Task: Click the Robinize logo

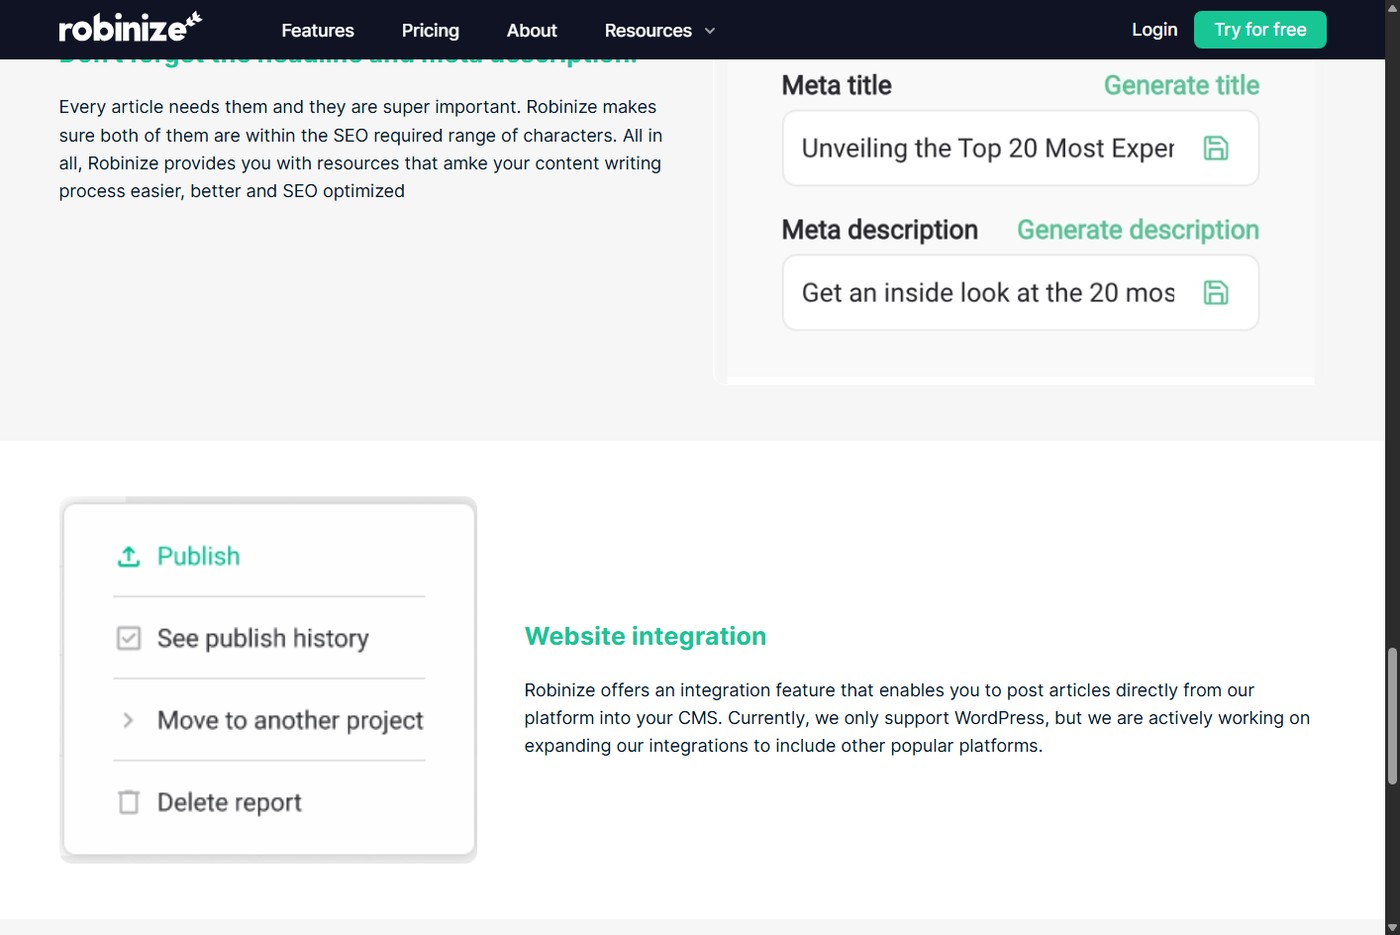Action: pyautogui.click(x=130, y=28)
